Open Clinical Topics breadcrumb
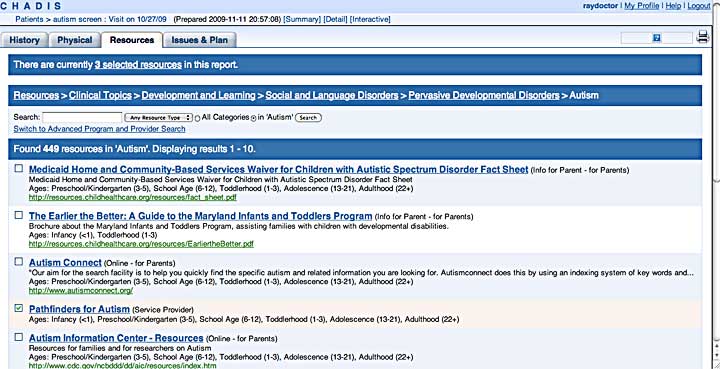This screenshot has width=720, height=369. pos(100,95)
